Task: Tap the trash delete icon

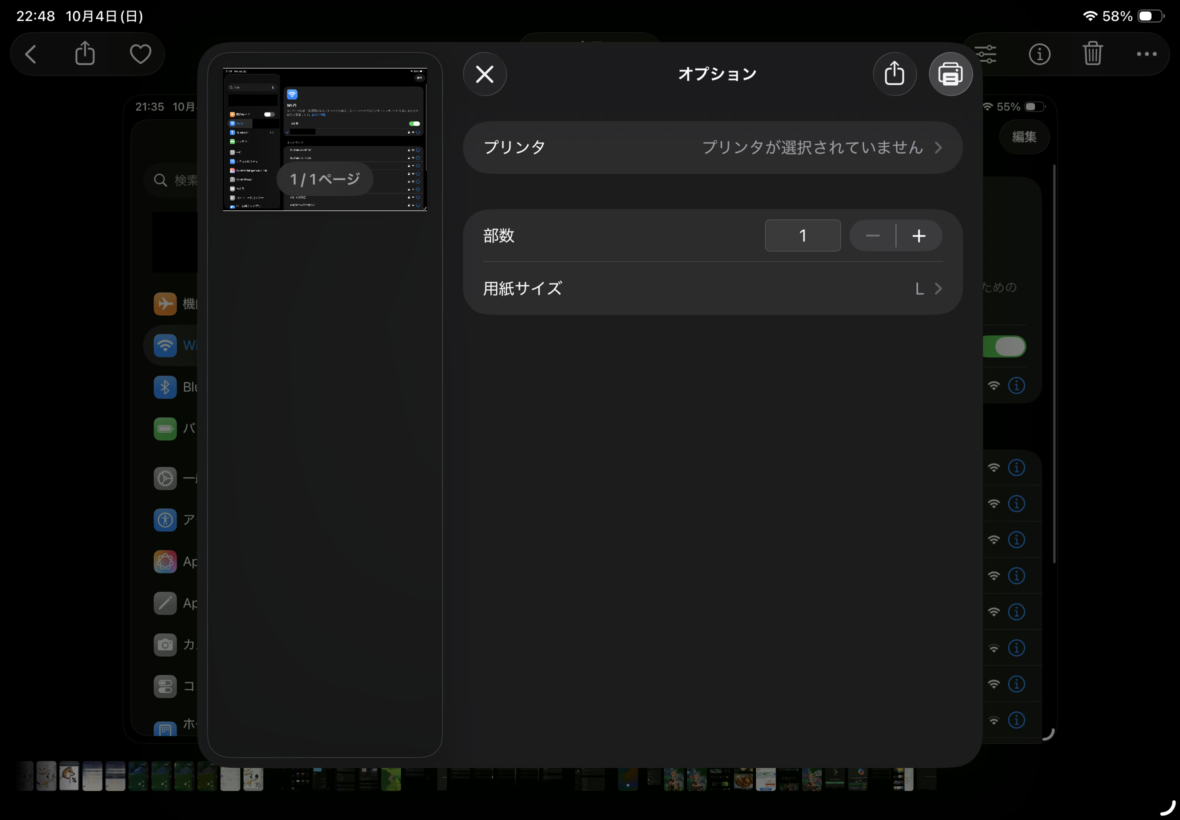Action: tap(1093, 53)
